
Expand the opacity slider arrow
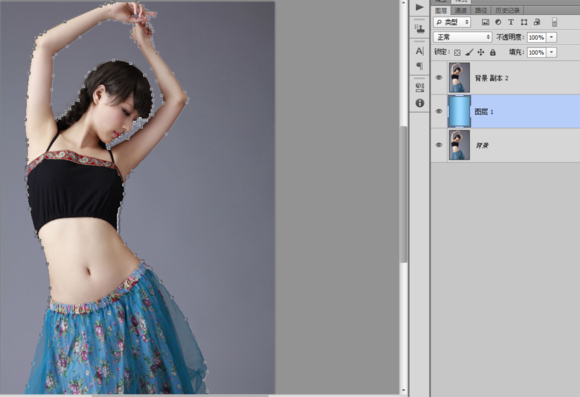coord(552,37)
